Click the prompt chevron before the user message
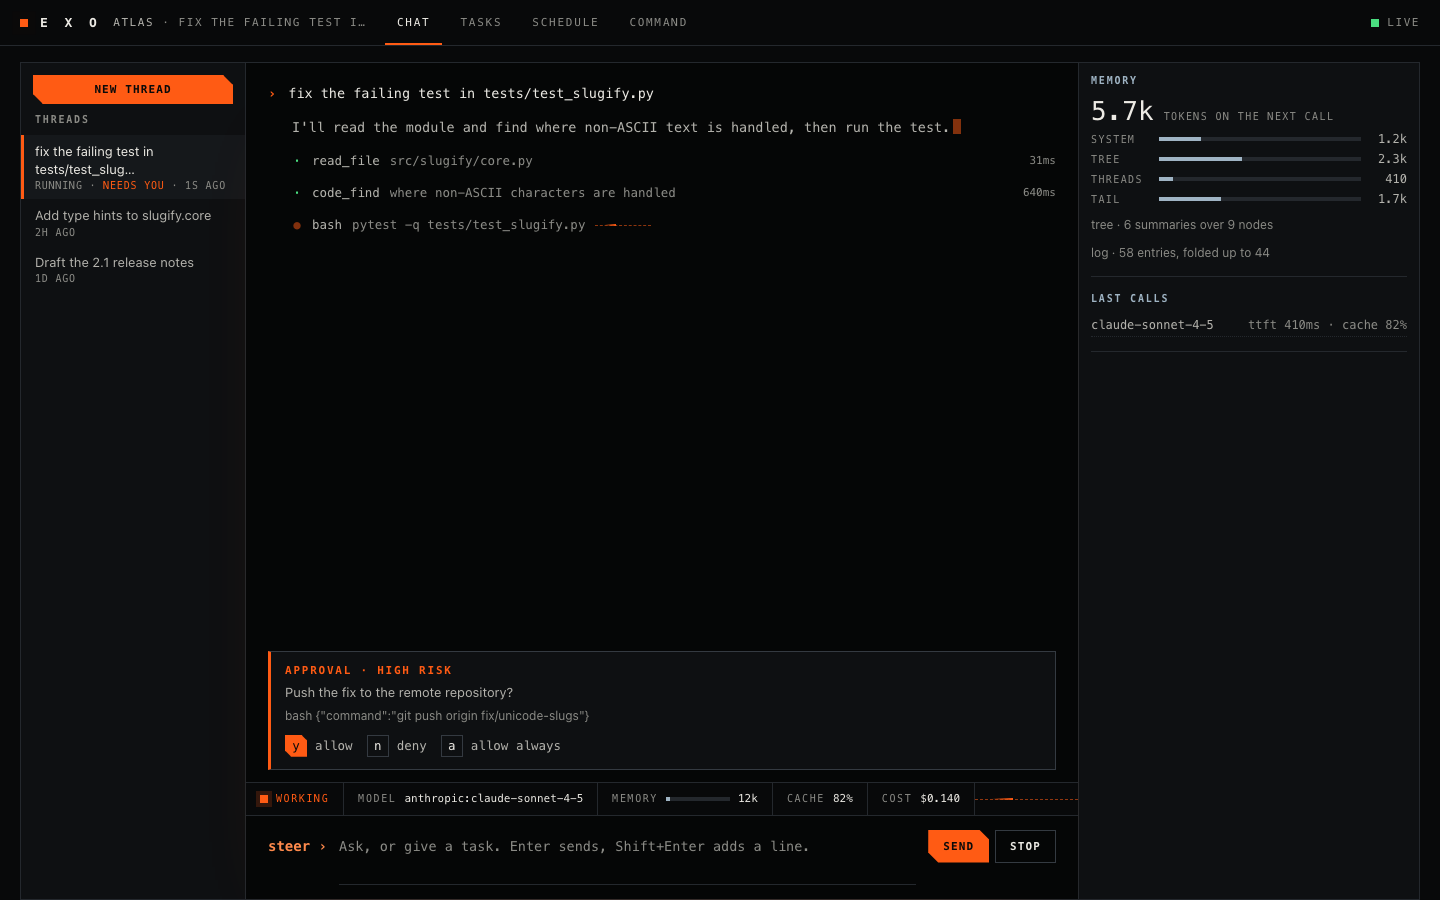 point(272,94)
